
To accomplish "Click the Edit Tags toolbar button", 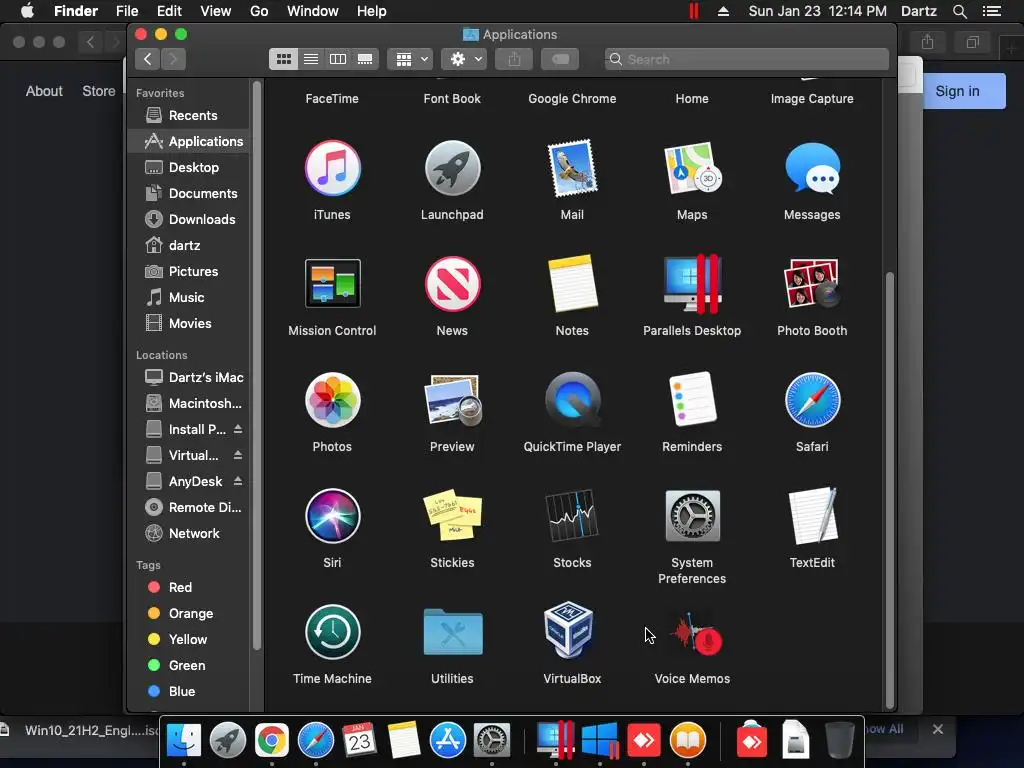I will [560, 59].
